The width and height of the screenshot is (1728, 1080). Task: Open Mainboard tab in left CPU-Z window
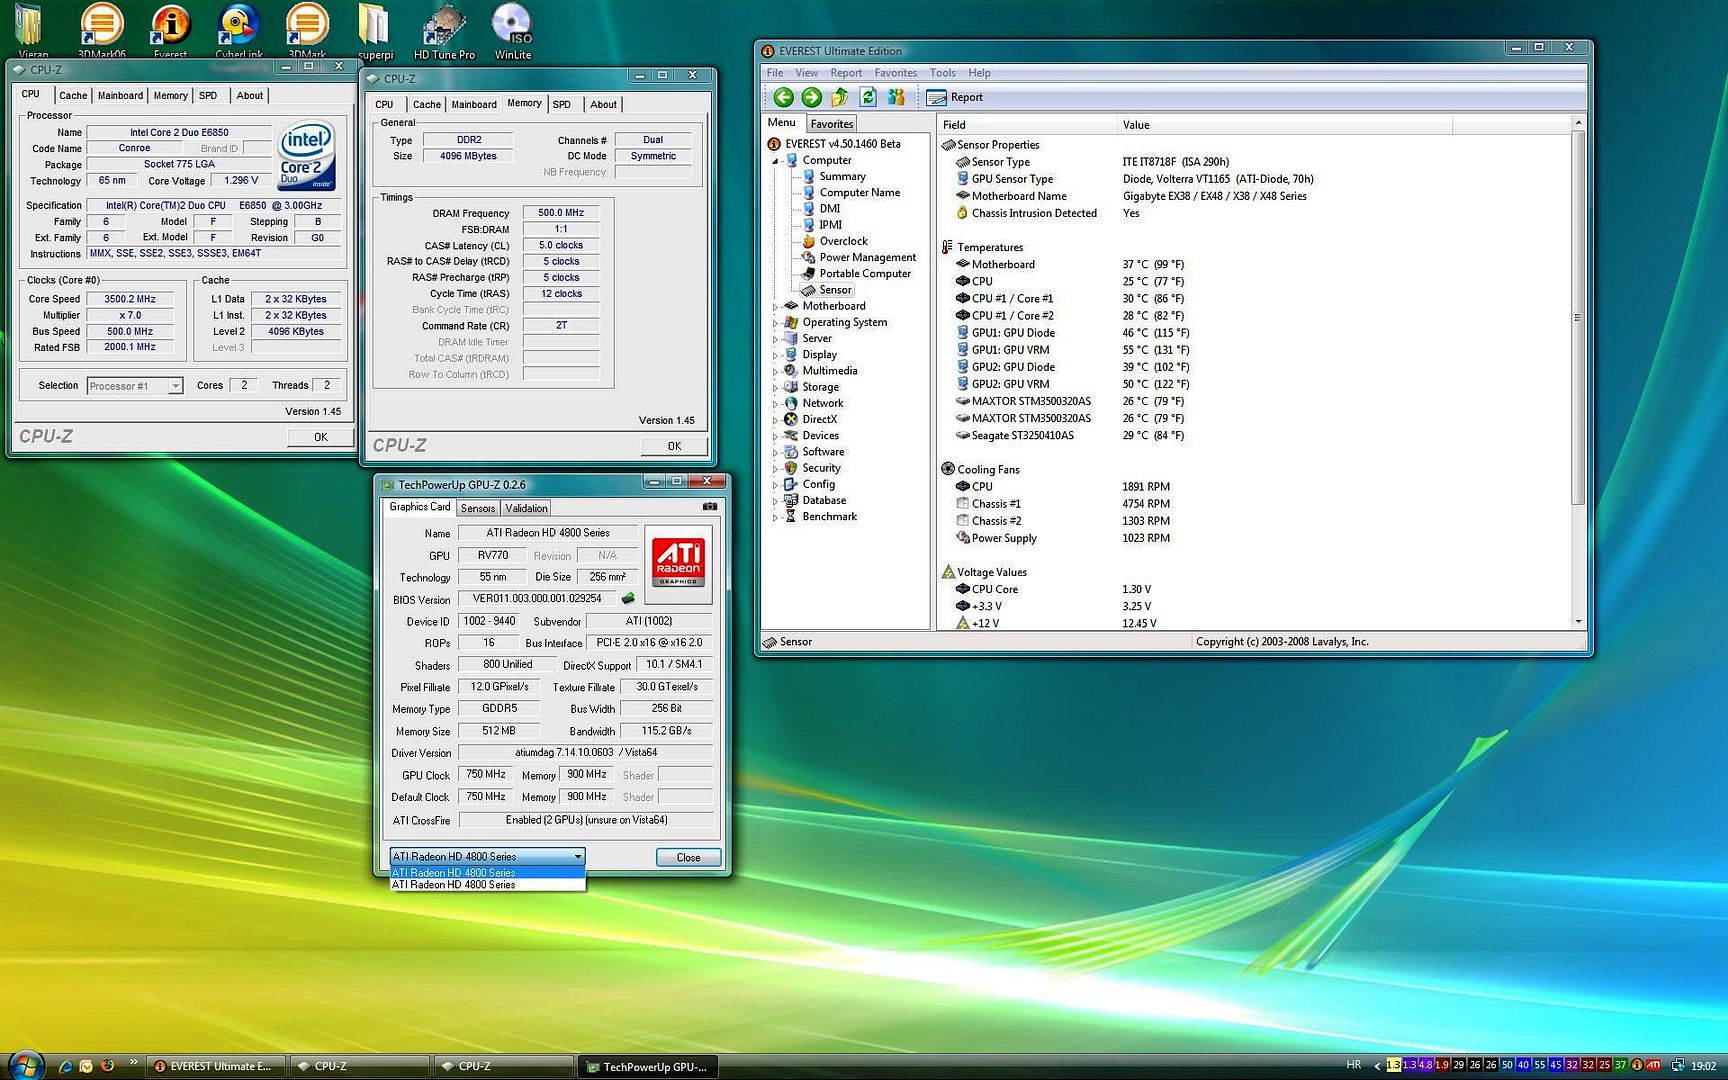click(120, 96)
